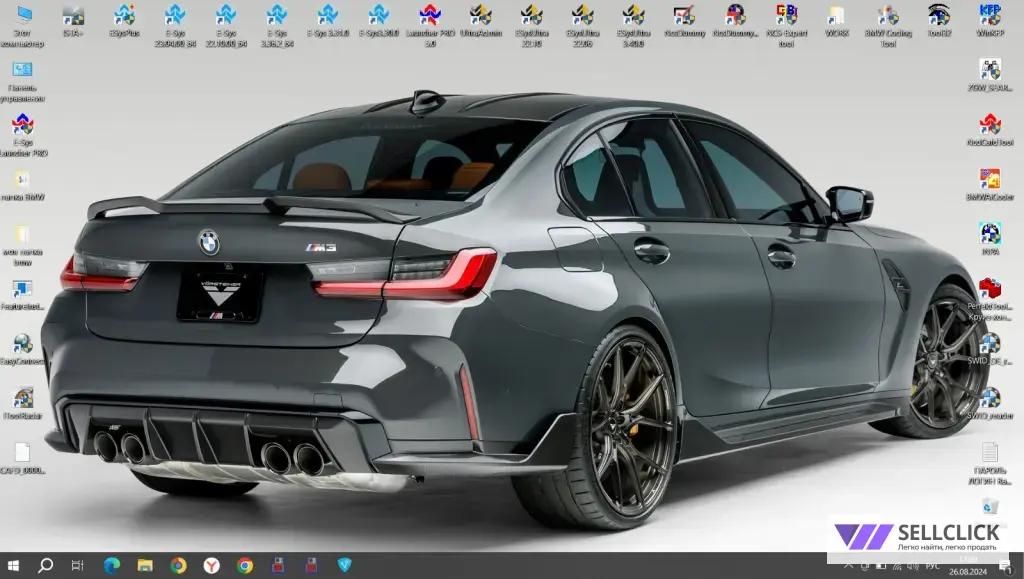Open the ESysPlus shortcut
Viewport: 1024px width, 579px height.
(x=124, y=20)
